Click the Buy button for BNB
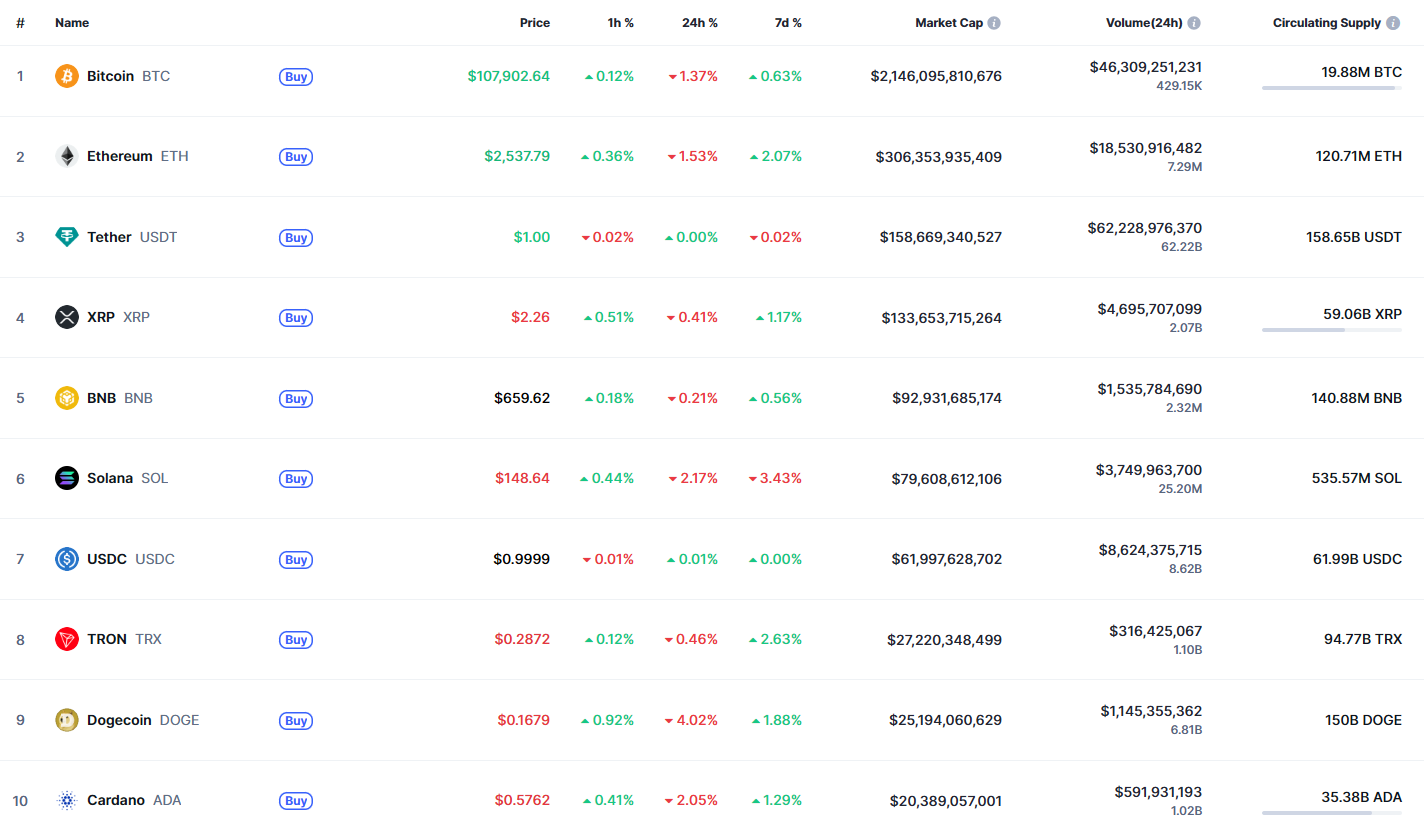 (x=296, y=398)
